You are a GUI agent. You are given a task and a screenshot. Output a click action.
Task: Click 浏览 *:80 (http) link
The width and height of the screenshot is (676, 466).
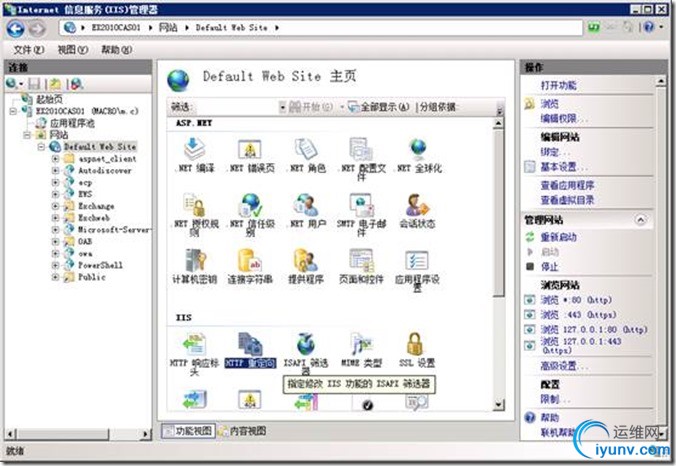[576, 300]
